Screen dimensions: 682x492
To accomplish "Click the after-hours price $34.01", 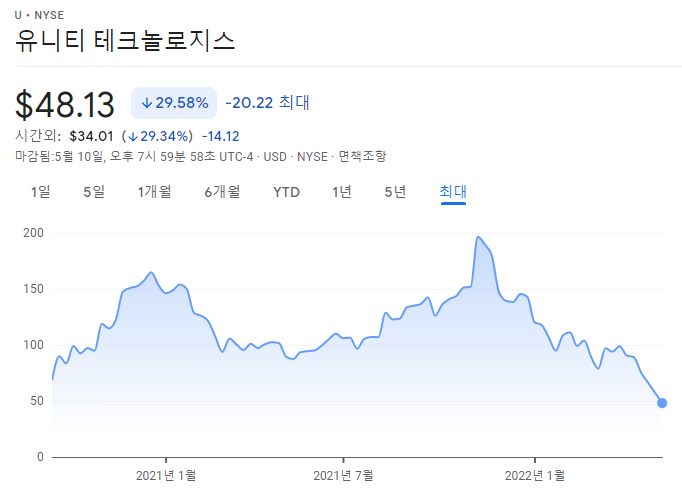I will coord(91,137).
